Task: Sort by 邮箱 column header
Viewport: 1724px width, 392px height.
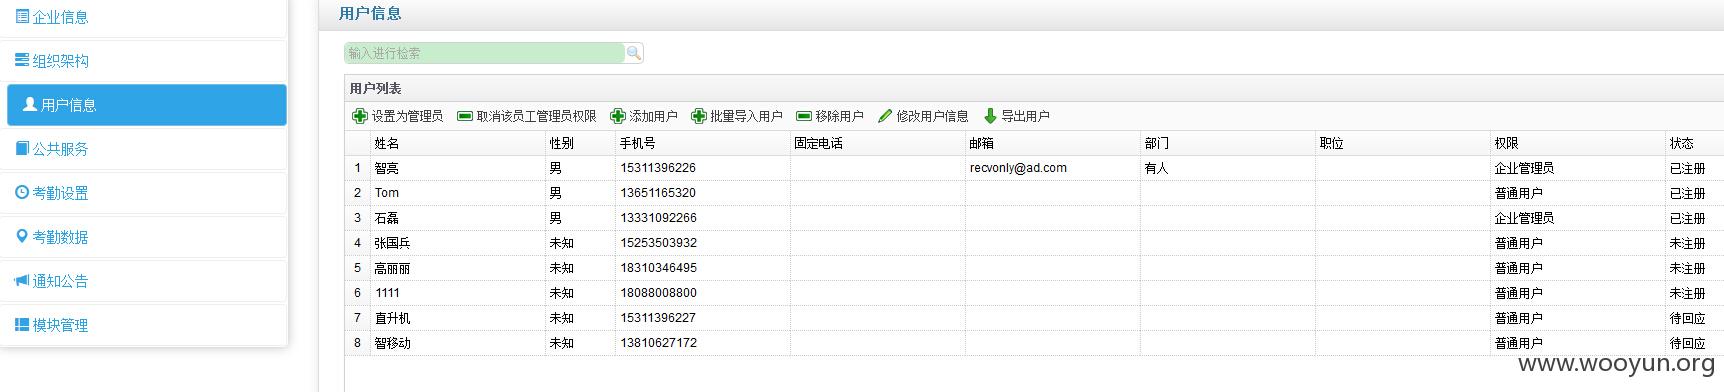Action: pyautogui.click(x=1053, y=143)
